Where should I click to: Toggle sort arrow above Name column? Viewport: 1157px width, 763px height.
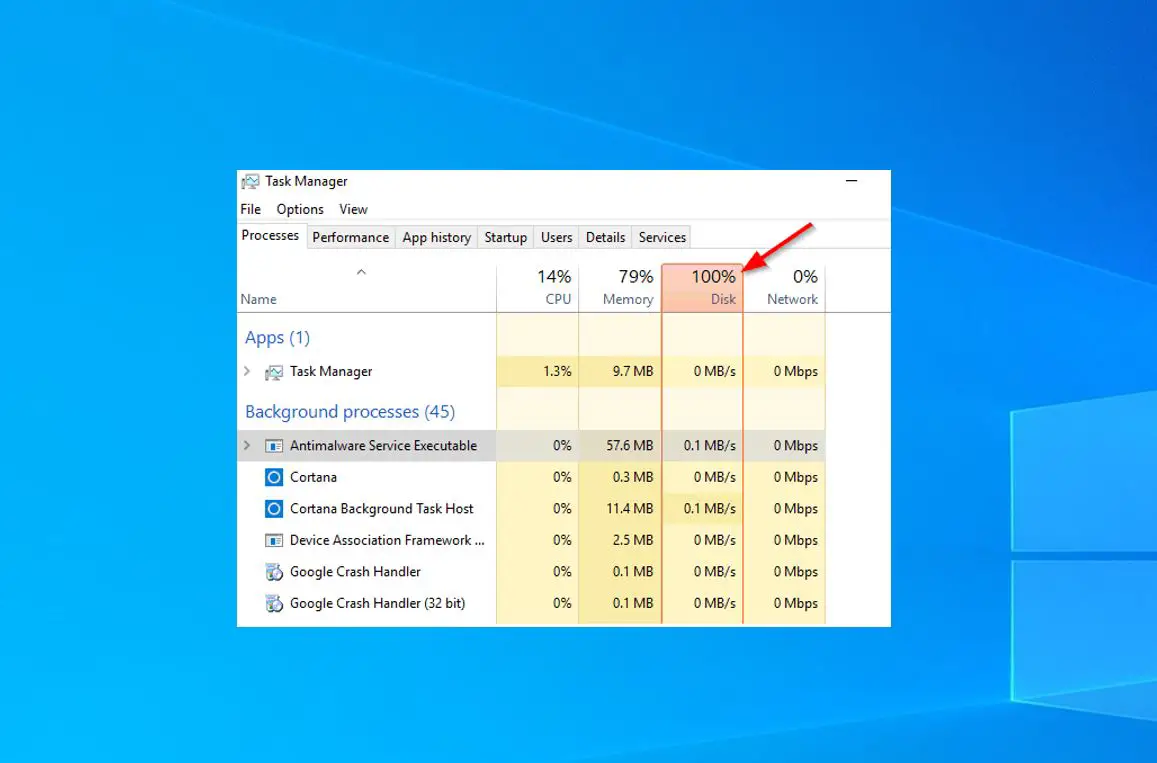point(362,272)
